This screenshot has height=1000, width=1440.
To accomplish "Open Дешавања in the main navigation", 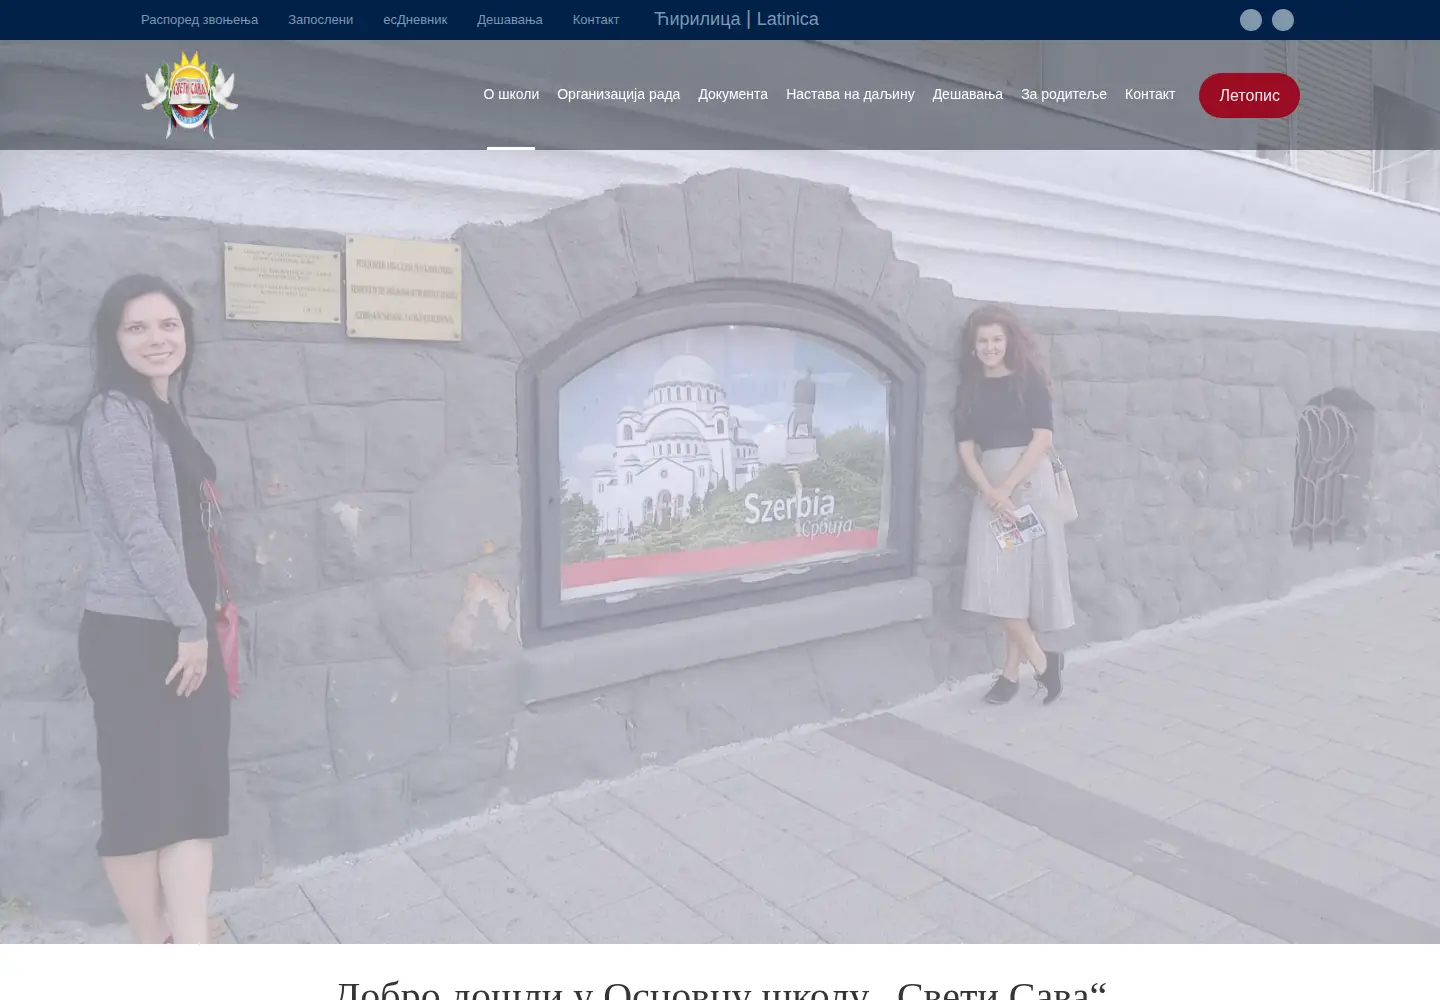I will (x=967, y=94).
